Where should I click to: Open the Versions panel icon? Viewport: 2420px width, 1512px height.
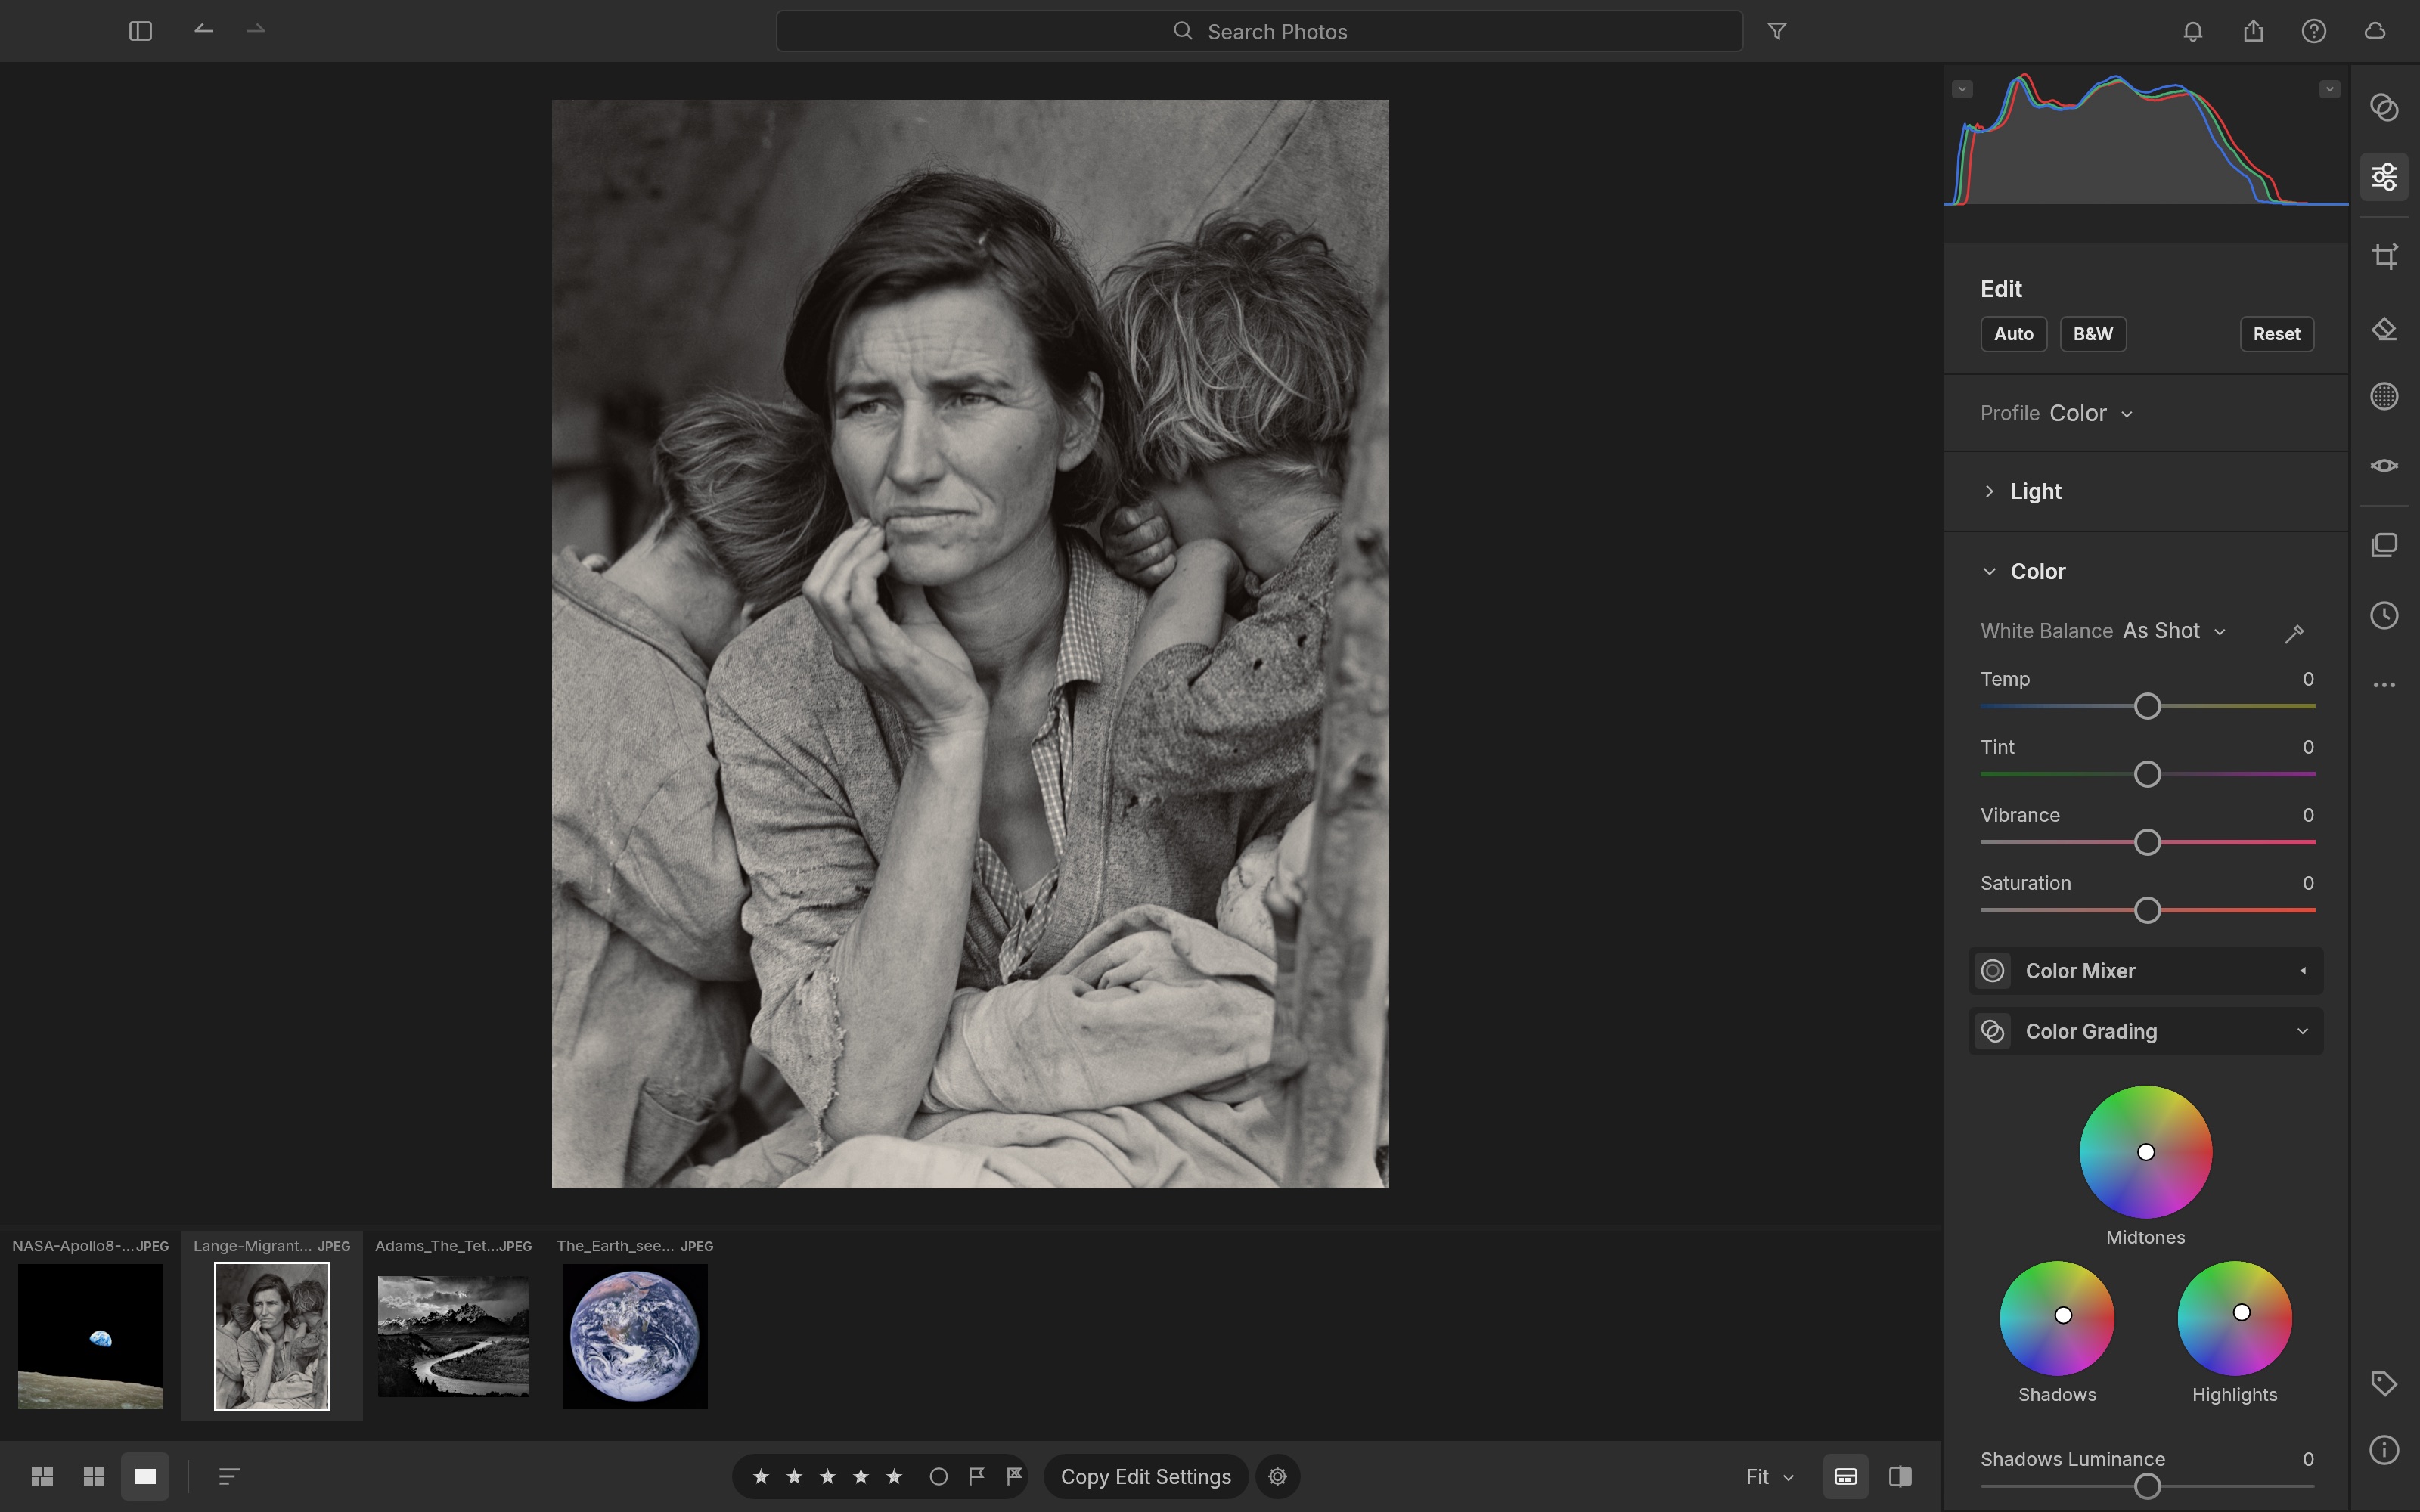coord(2384,545)
